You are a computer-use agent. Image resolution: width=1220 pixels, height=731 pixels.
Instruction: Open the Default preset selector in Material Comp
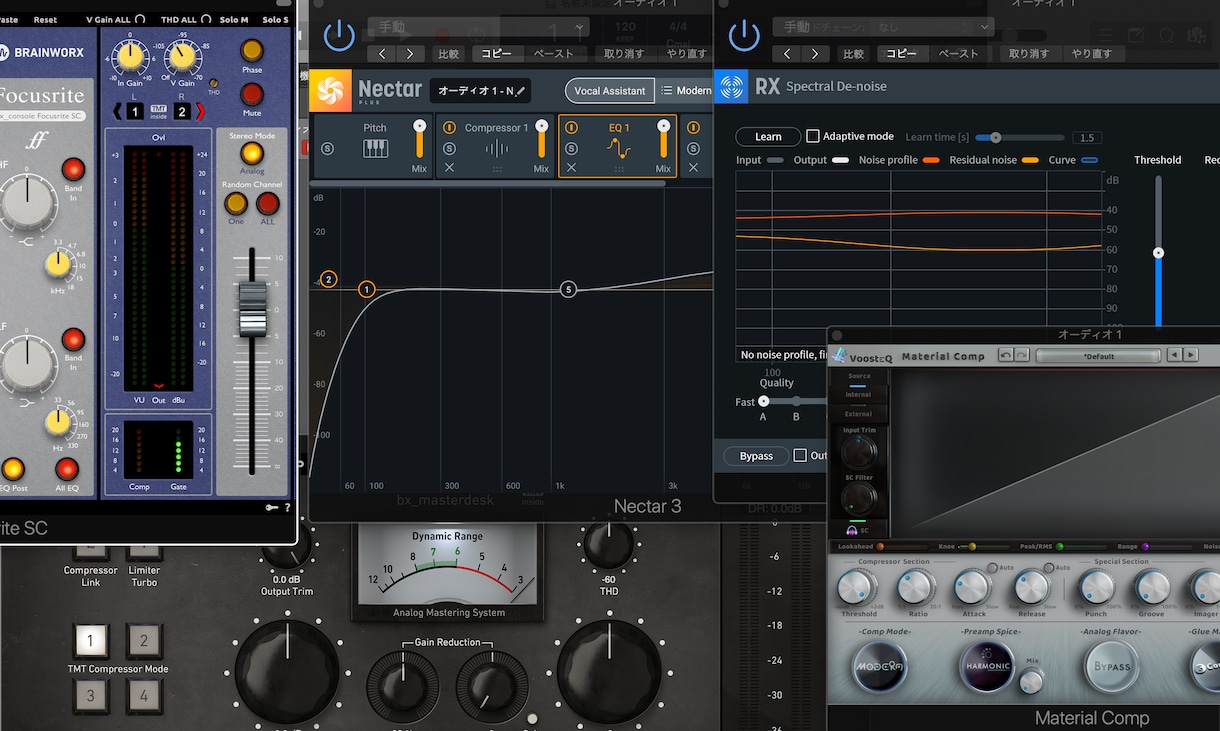click(1099, 355)
